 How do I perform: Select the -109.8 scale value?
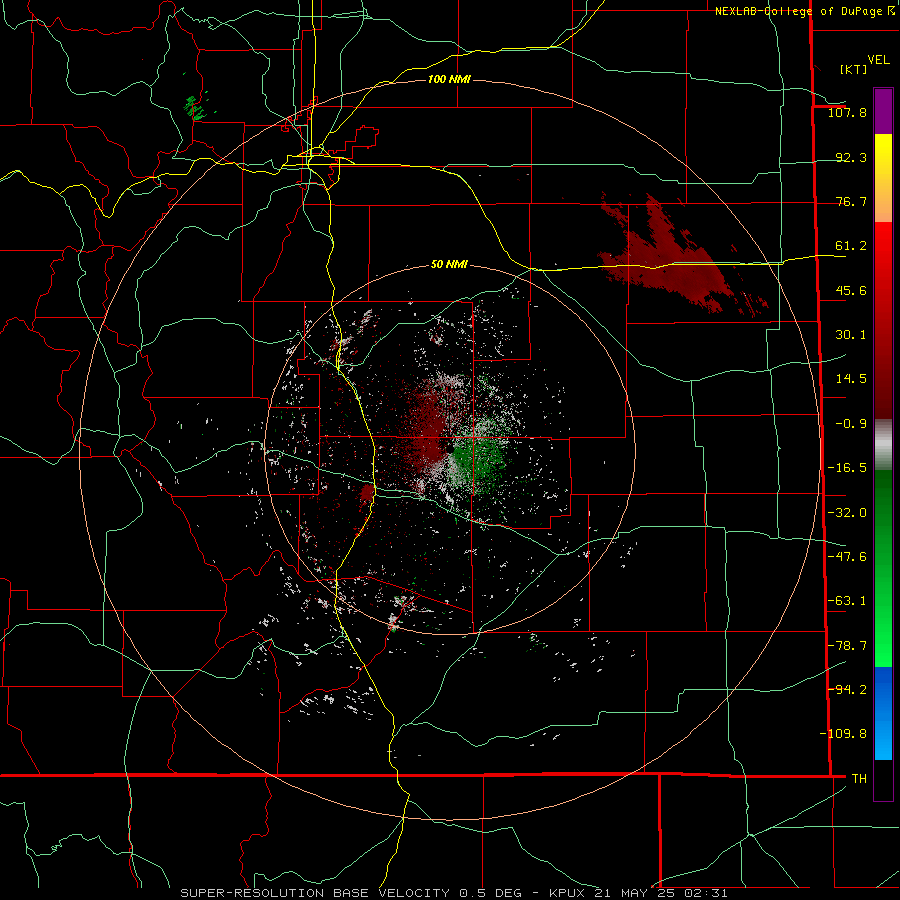pyautogui.click(x=843, y=734)
